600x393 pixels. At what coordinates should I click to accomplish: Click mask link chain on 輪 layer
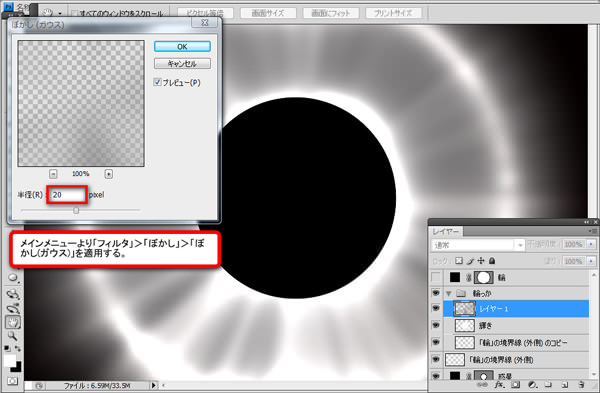[x=469, y=277]
